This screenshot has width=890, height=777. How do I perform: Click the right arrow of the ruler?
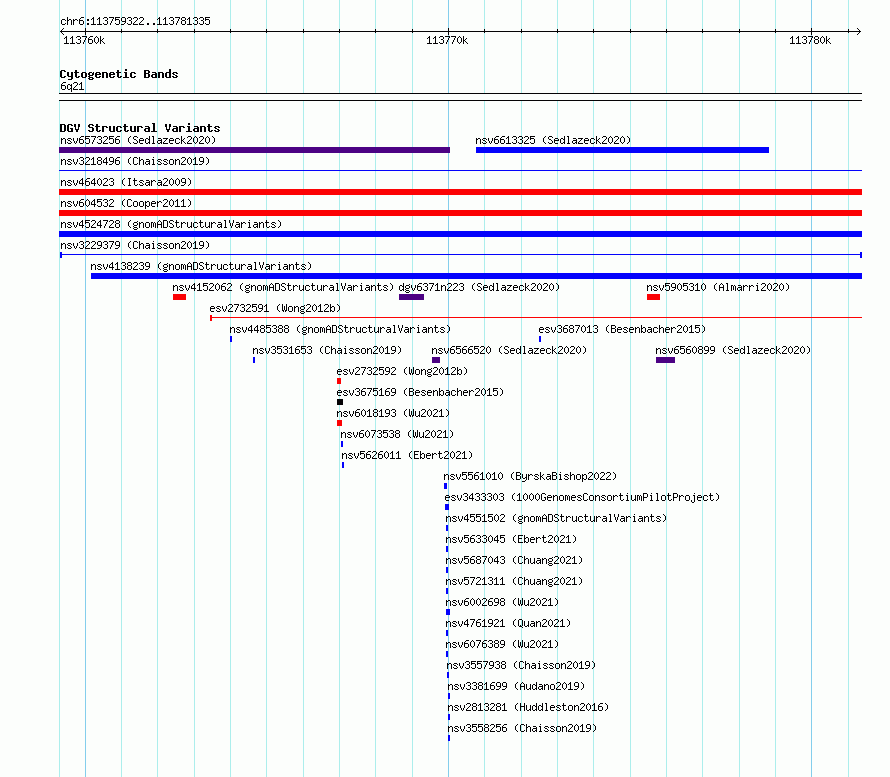tap(858, 31)
